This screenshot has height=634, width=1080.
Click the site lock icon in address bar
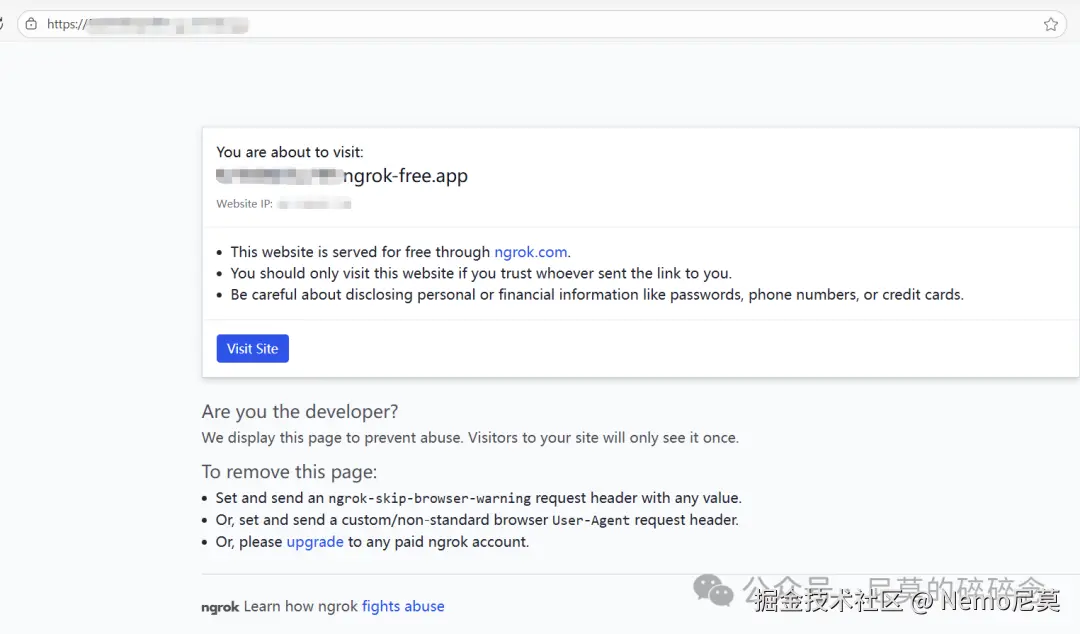31,24
